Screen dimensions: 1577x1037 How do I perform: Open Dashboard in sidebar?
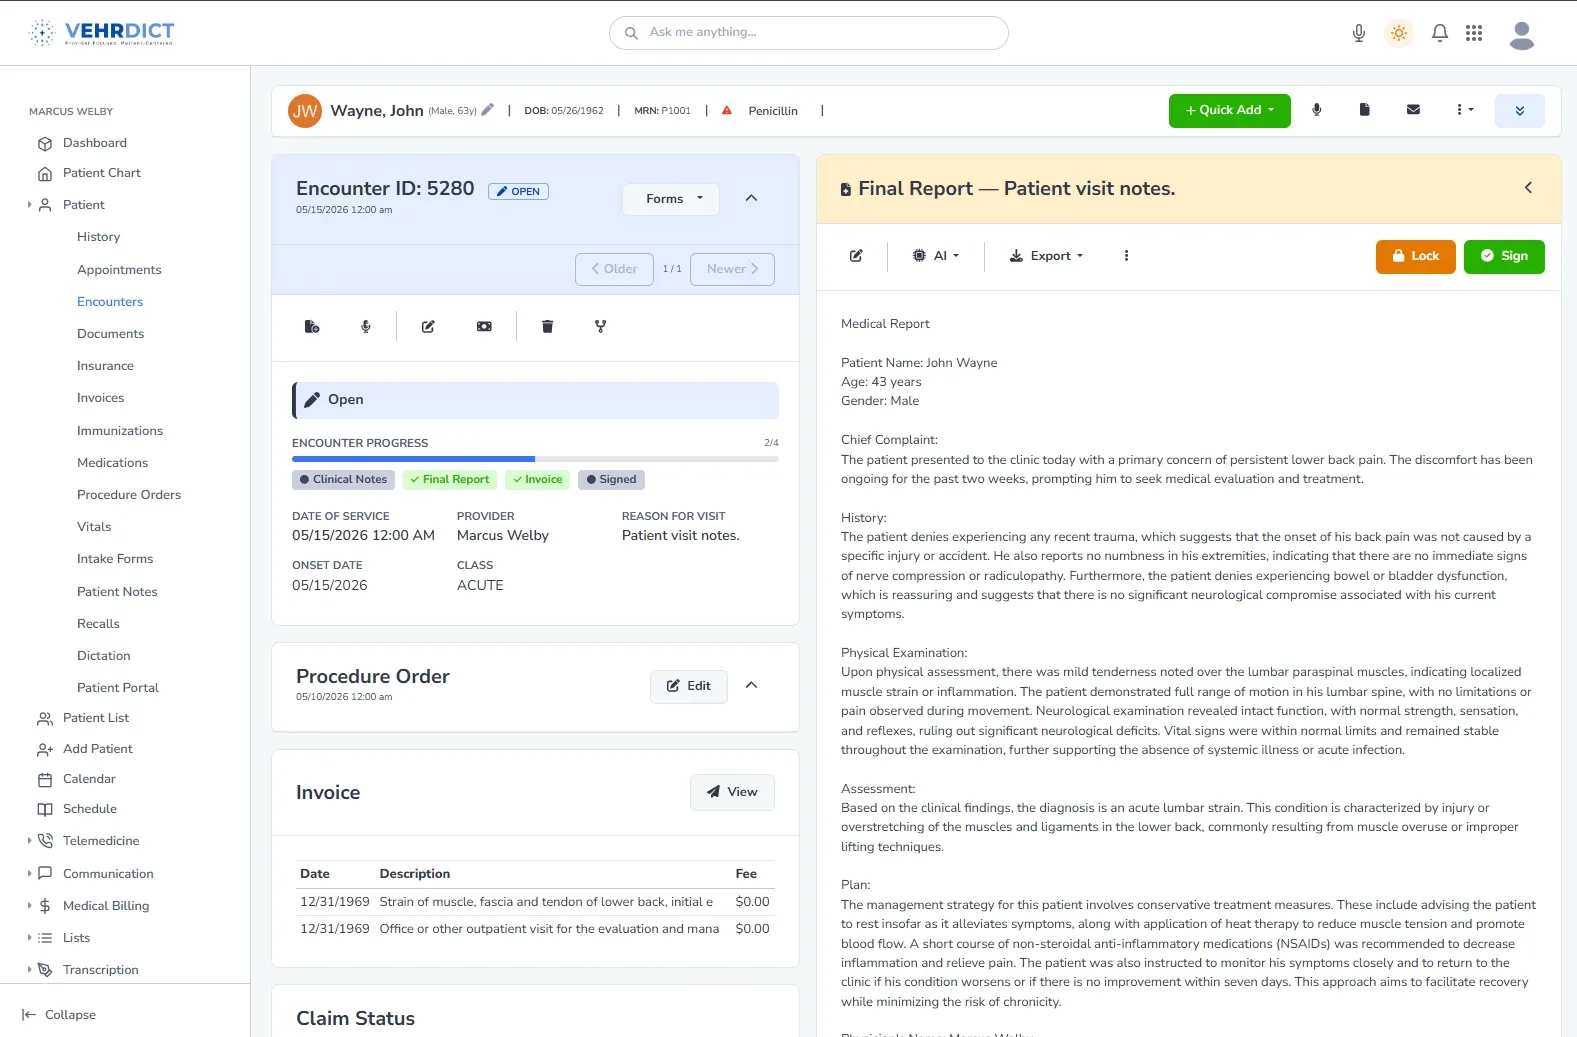[95, 144]
